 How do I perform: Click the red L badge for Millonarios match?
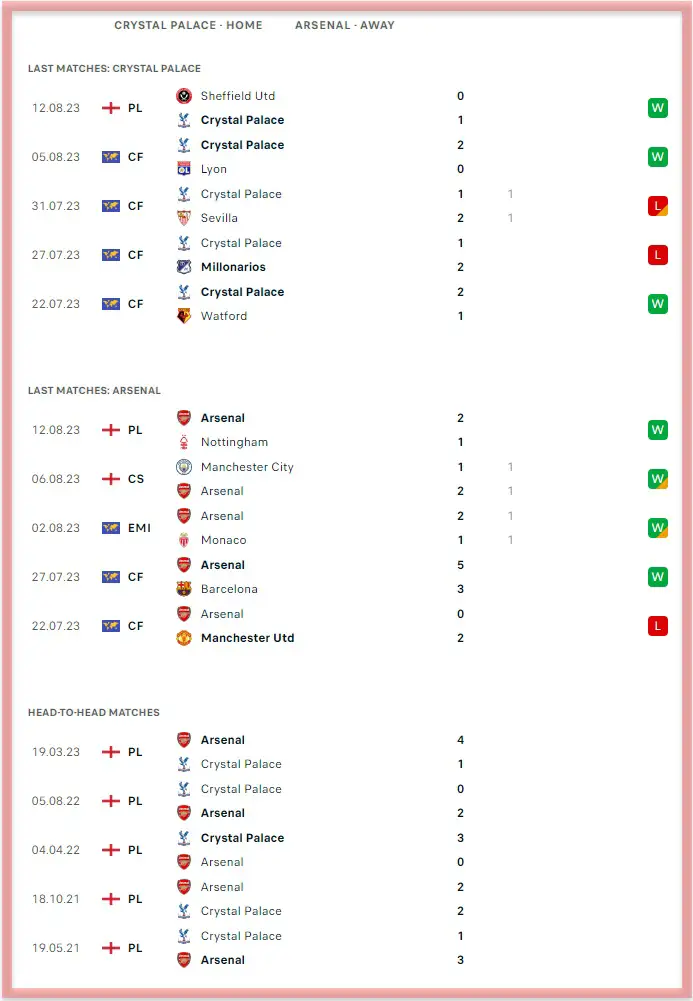pyautogui.click(x=657, y=255)
